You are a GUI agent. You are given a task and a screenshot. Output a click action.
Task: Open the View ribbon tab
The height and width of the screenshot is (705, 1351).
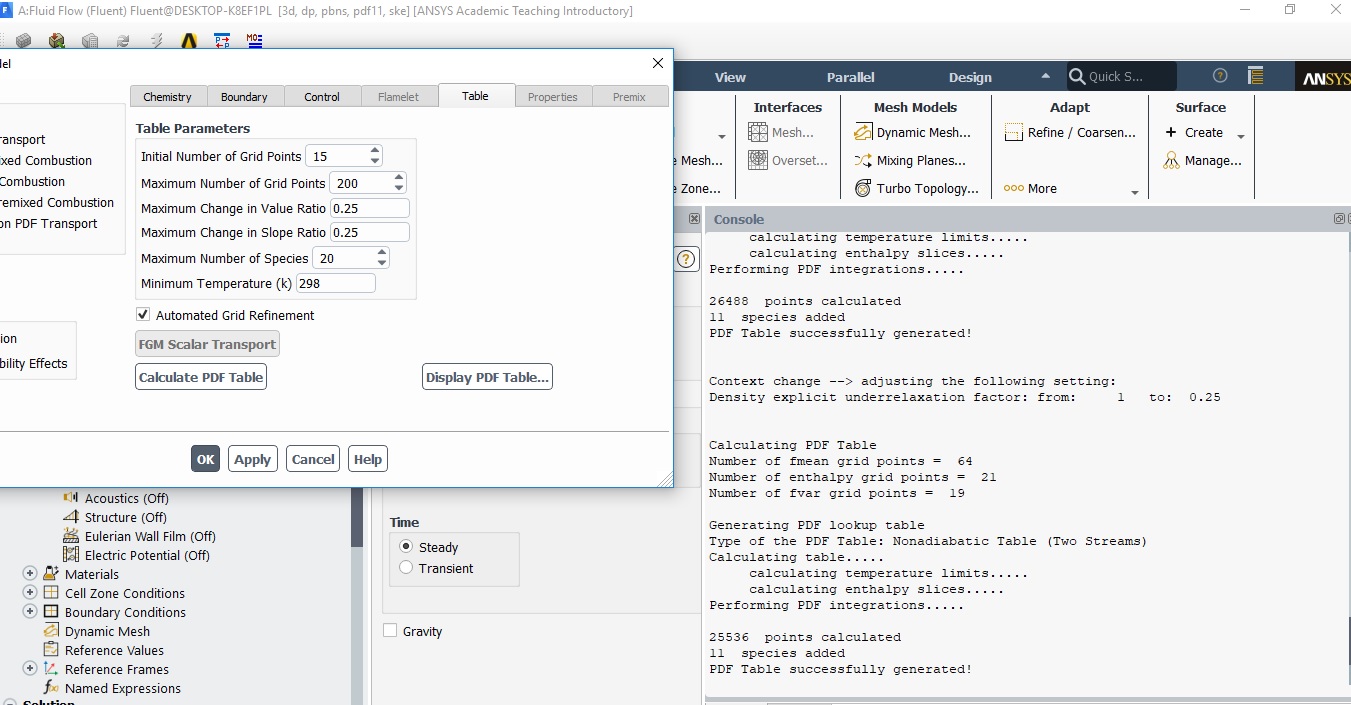click(x=730, y=77)
